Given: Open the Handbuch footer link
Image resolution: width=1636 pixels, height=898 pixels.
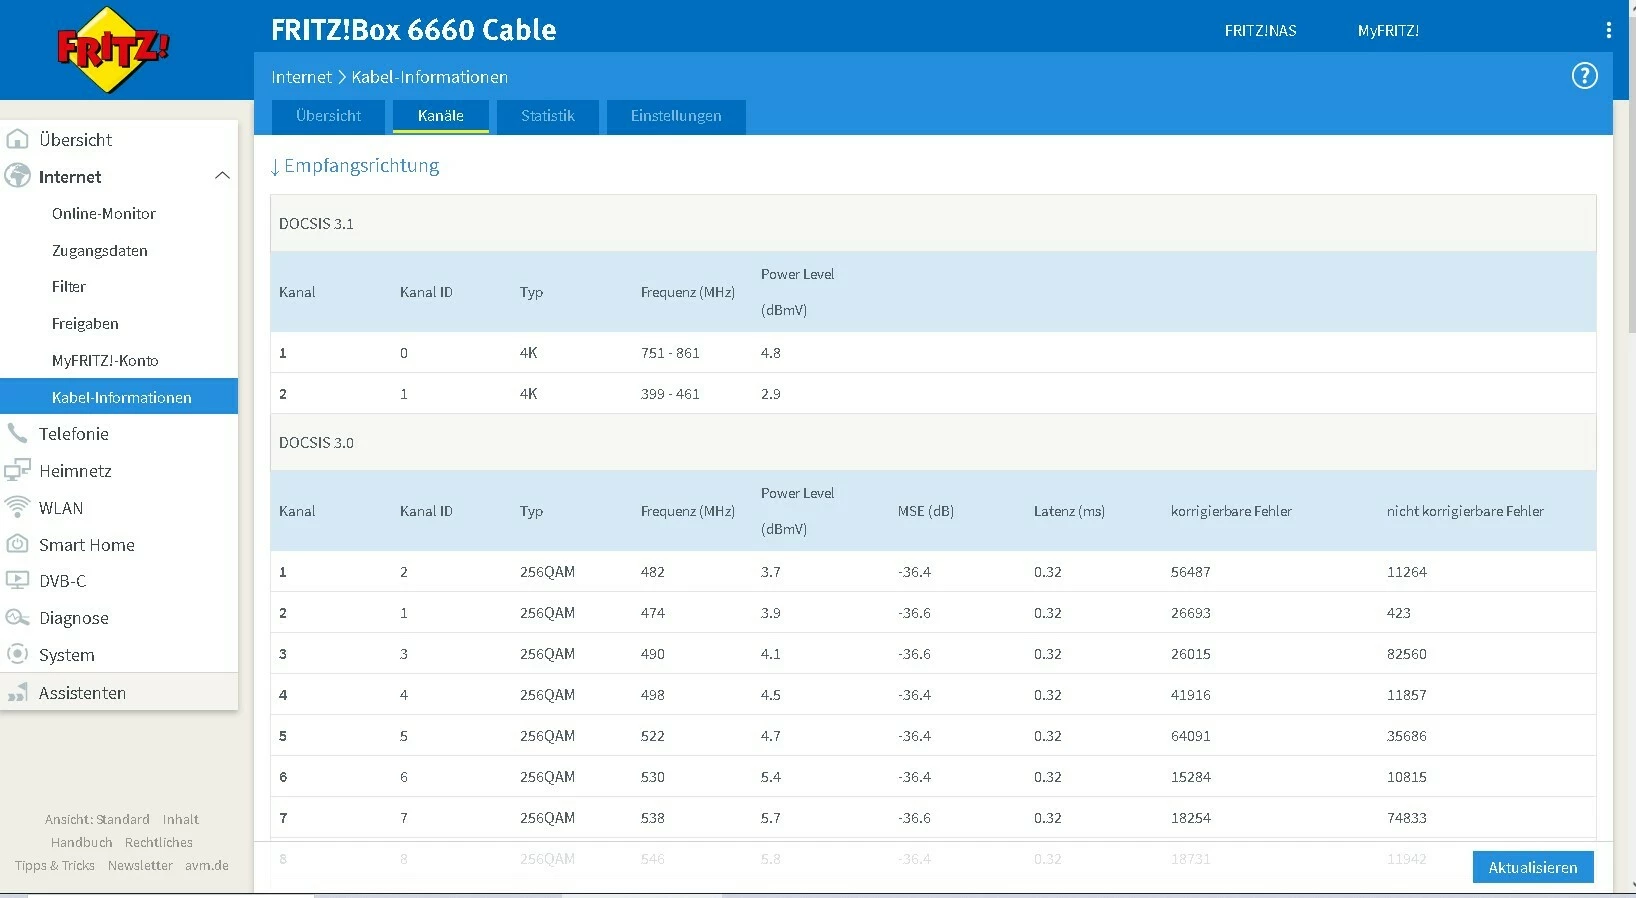Looking at the screenshot, I should tap(82, 842).
